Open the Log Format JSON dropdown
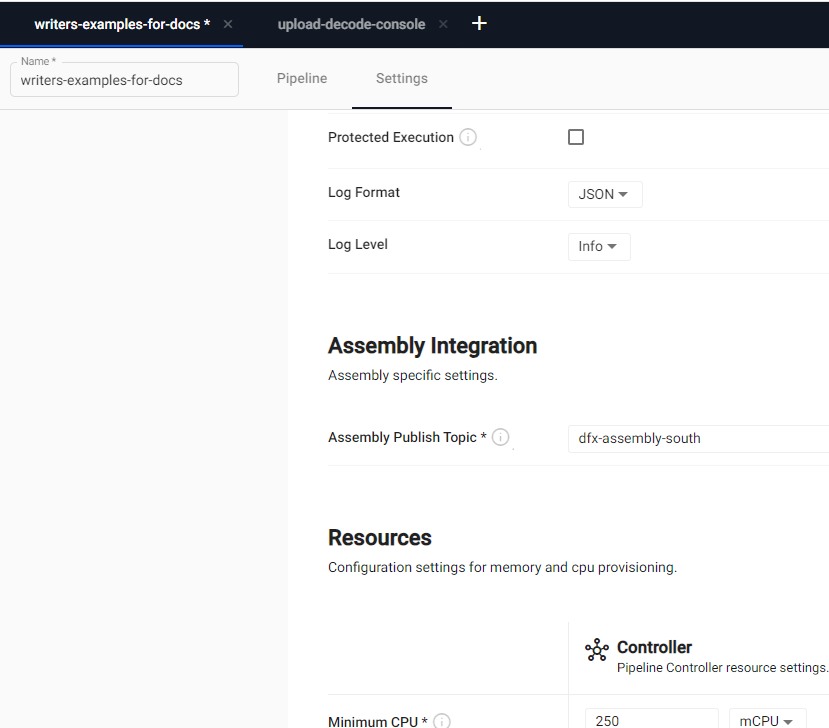This screenshot has height=728, width=829. [604, 194]
